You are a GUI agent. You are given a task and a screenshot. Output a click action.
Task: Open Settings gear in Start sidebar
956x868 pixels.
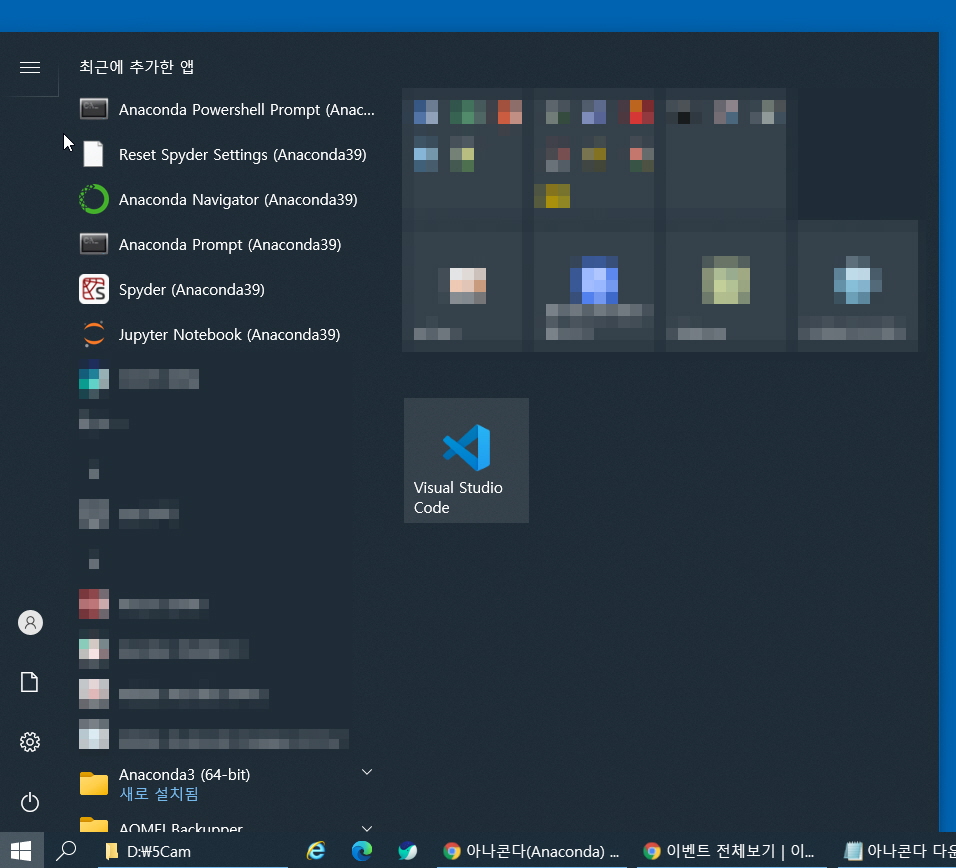[30, 742]
